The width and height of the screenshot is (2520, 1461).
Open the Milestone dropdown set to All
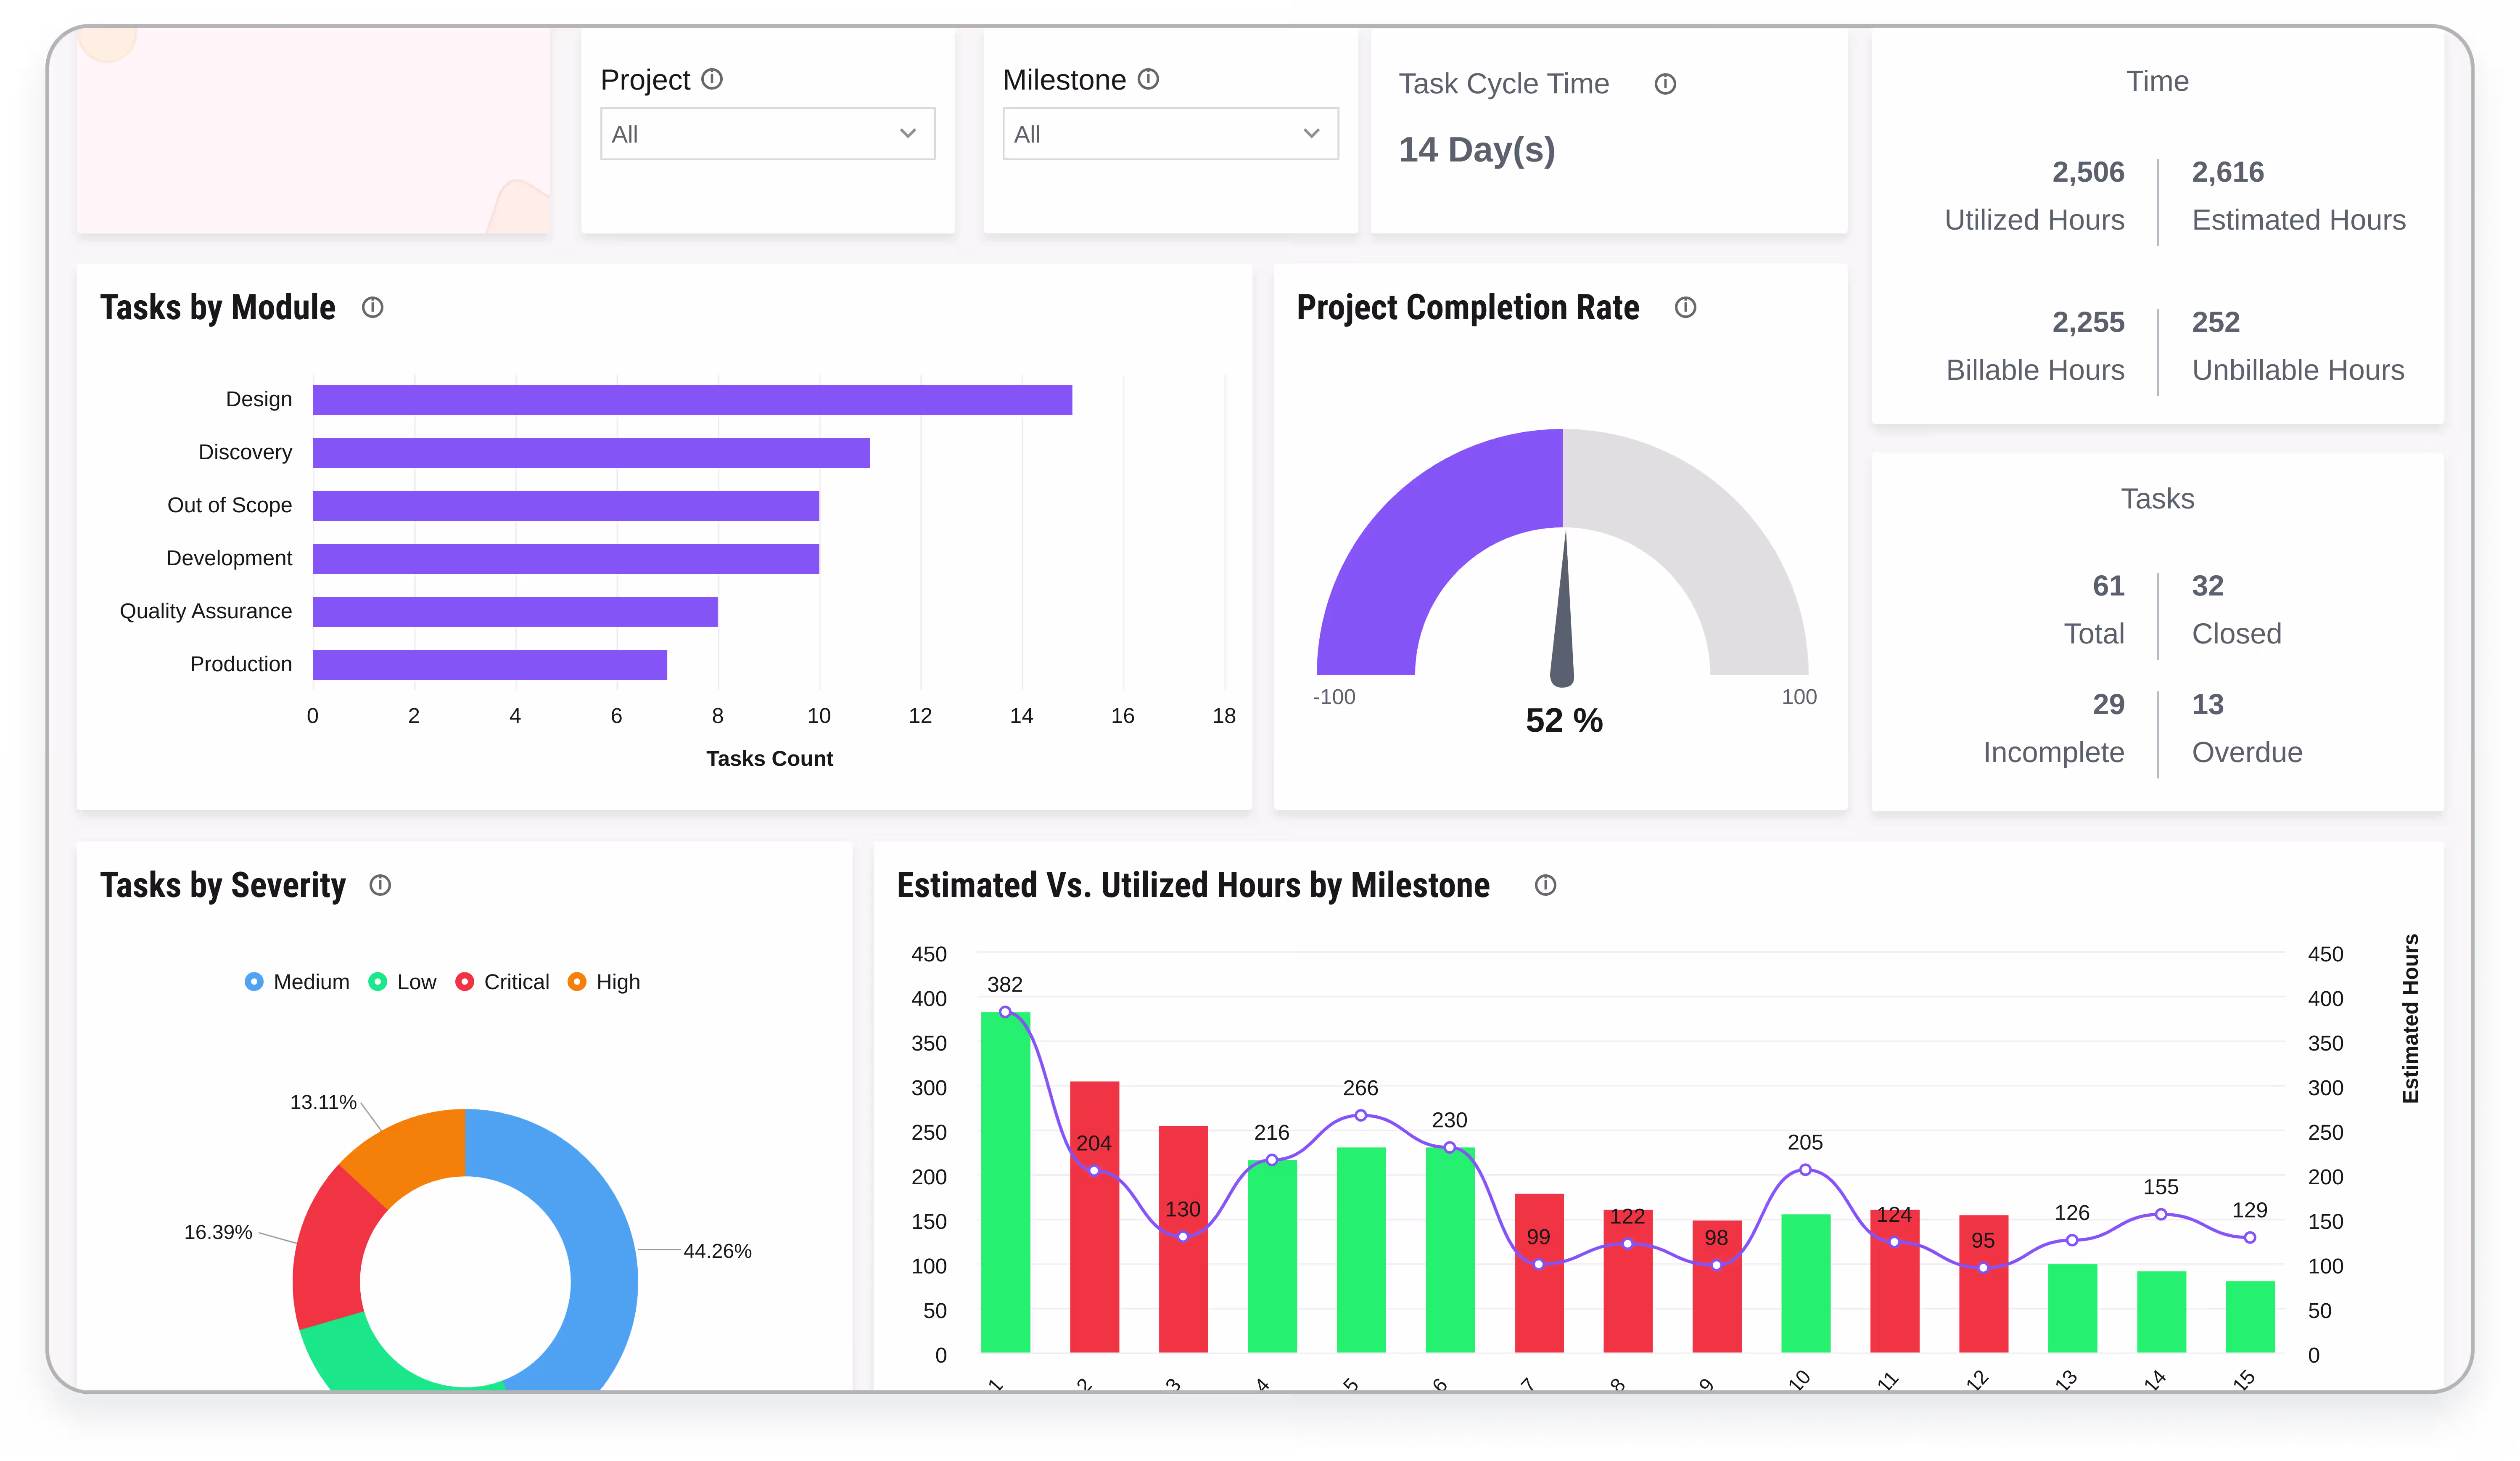click(x=1170, y=134)
